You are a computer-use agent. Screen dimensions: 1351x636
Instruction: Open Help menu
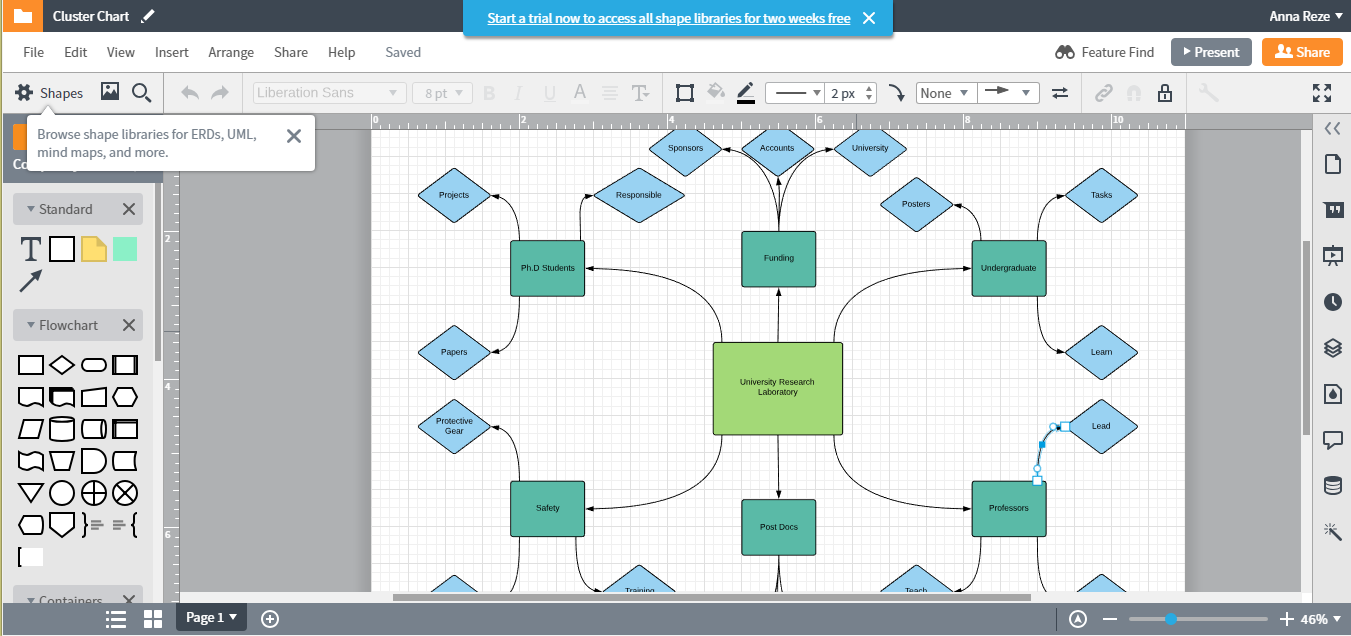click(x=342, y=52)
